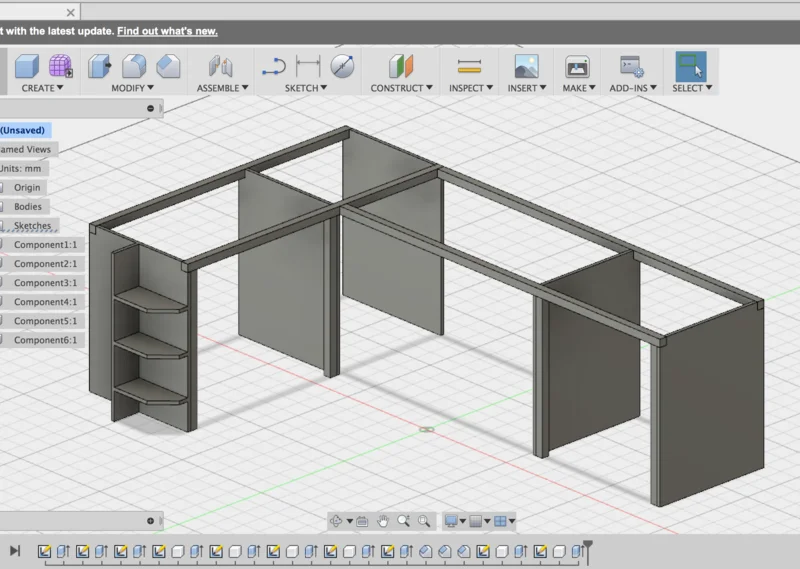Image resolution: width=800 pixels, height=569 pixels.
Task: Select Component1:1 in the browser
Action: point(45,244)
